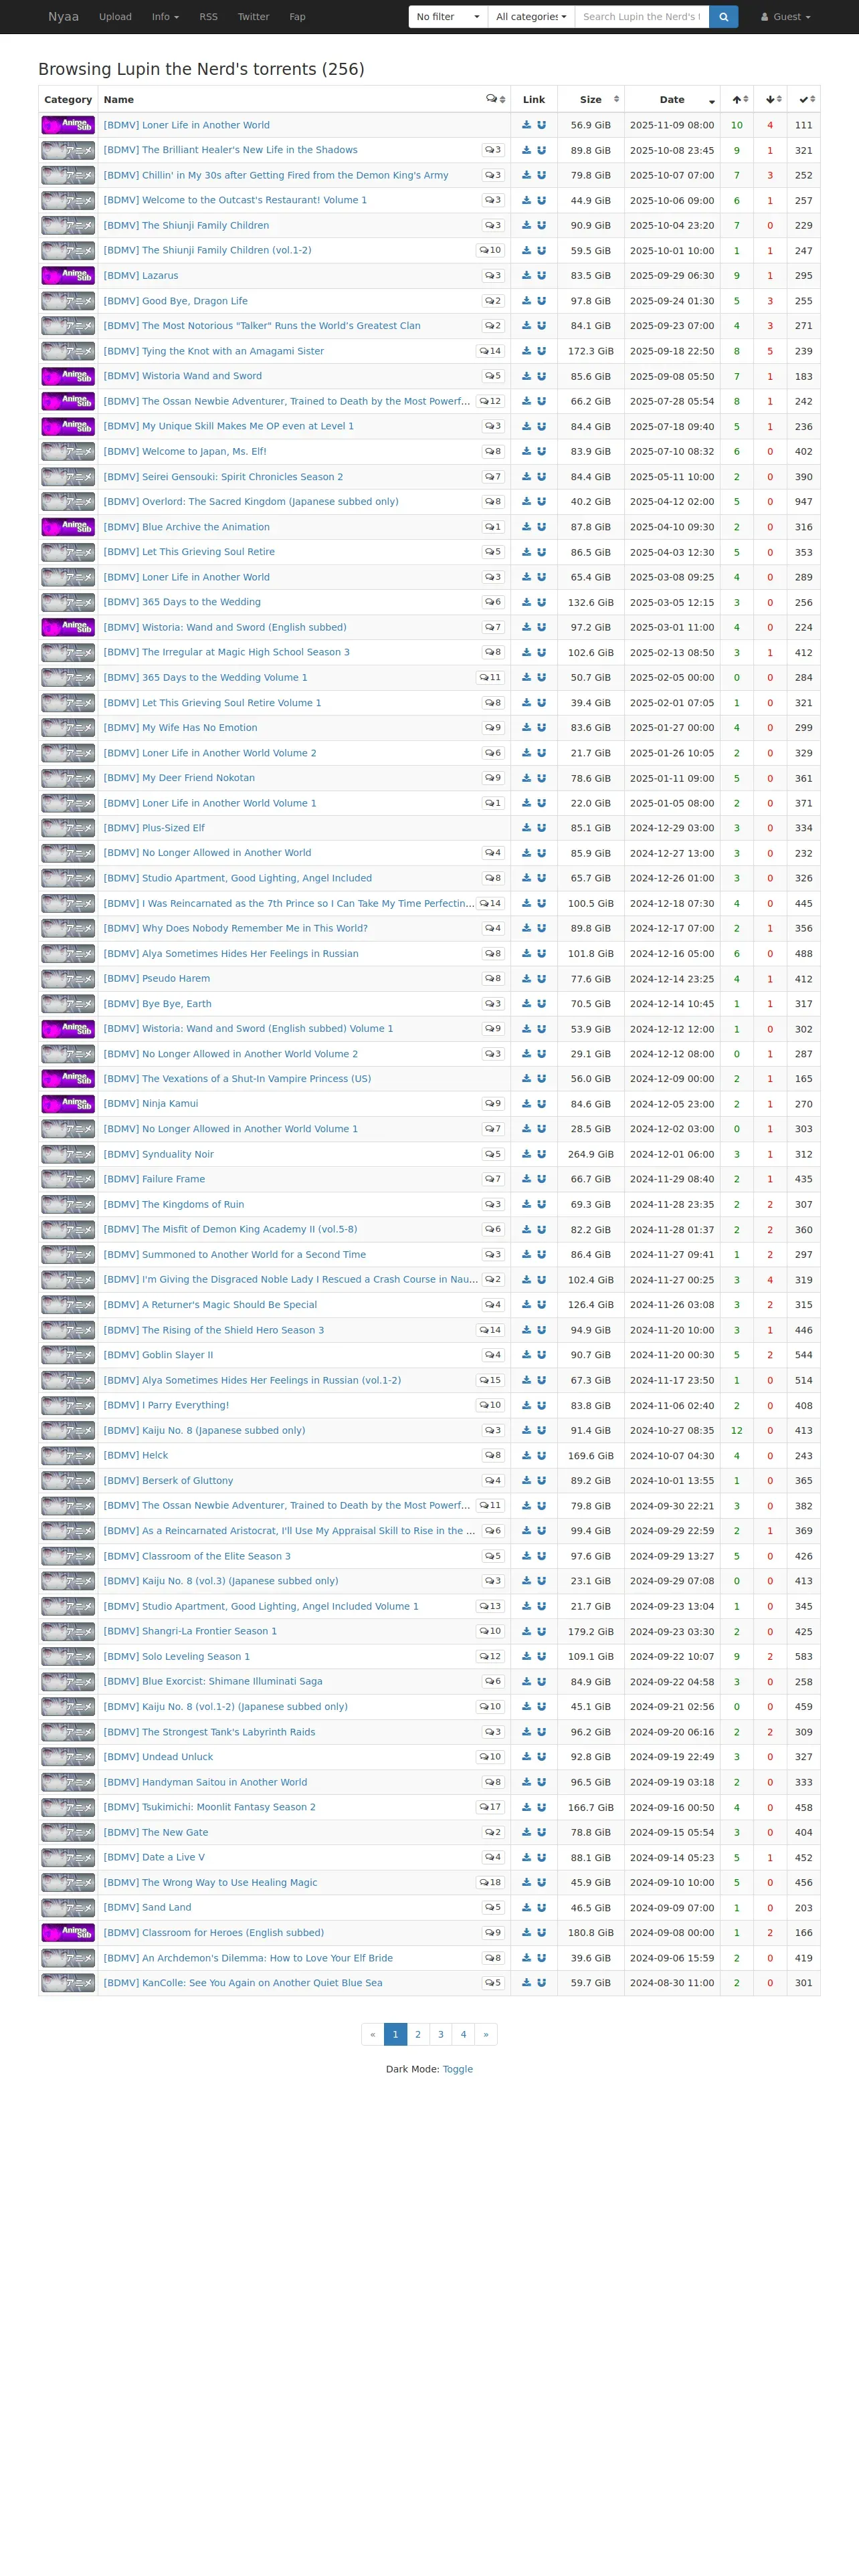Click the next page arrow

pyautogui.click(x=486, y=2034)
